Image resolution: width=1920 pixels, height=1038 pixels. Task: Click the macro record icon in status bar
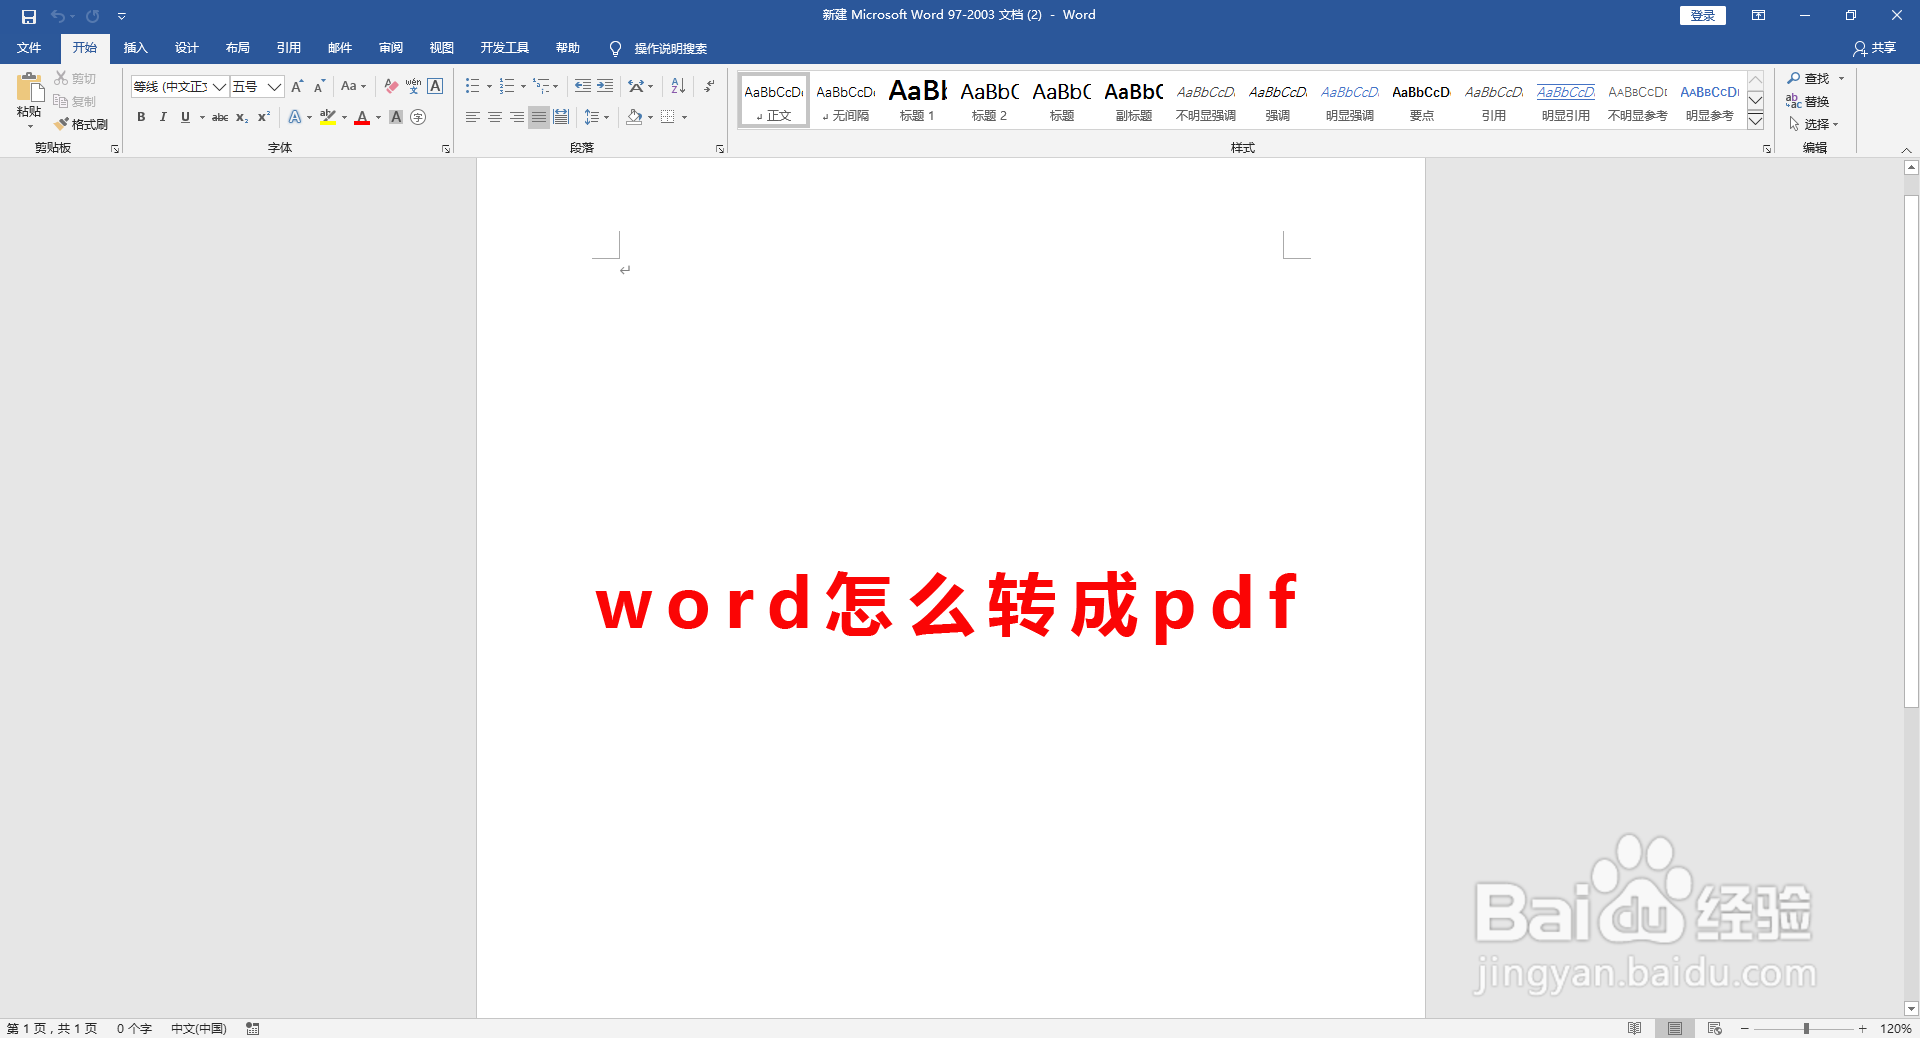253,1028
